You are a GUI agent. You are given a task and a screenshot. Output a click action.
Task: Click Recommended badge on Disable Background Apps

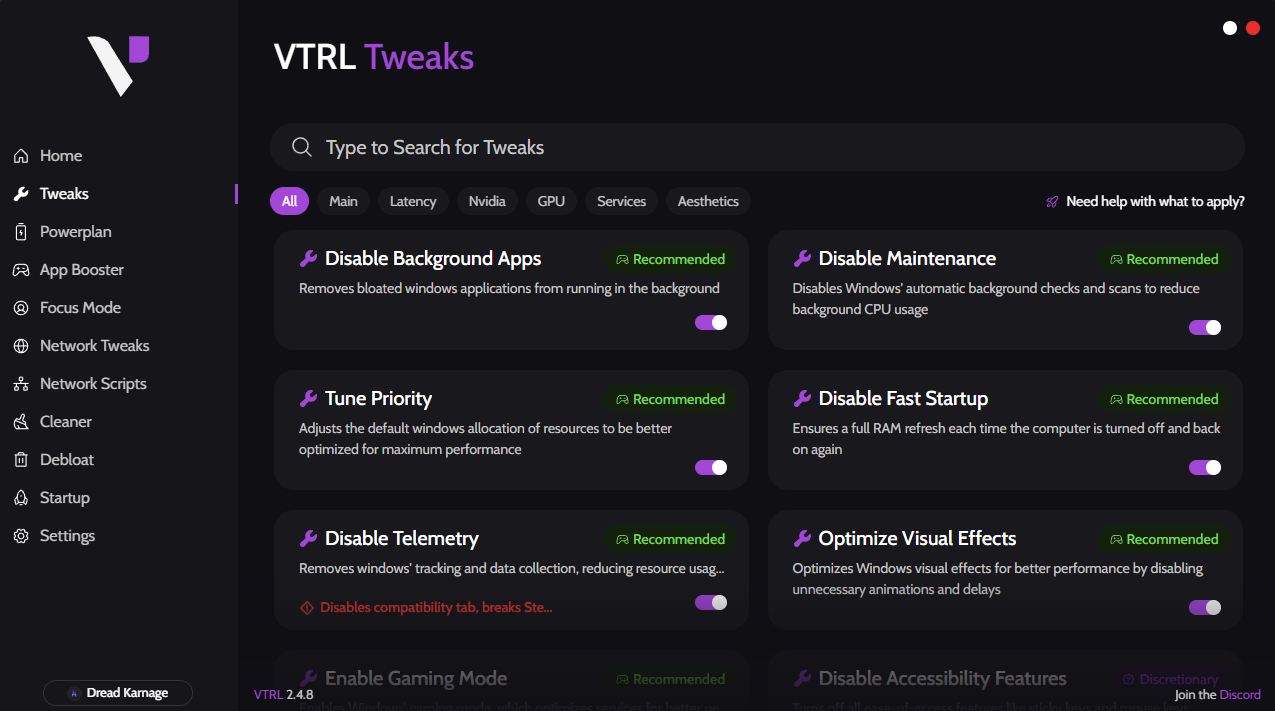click(x=670, y=259)
